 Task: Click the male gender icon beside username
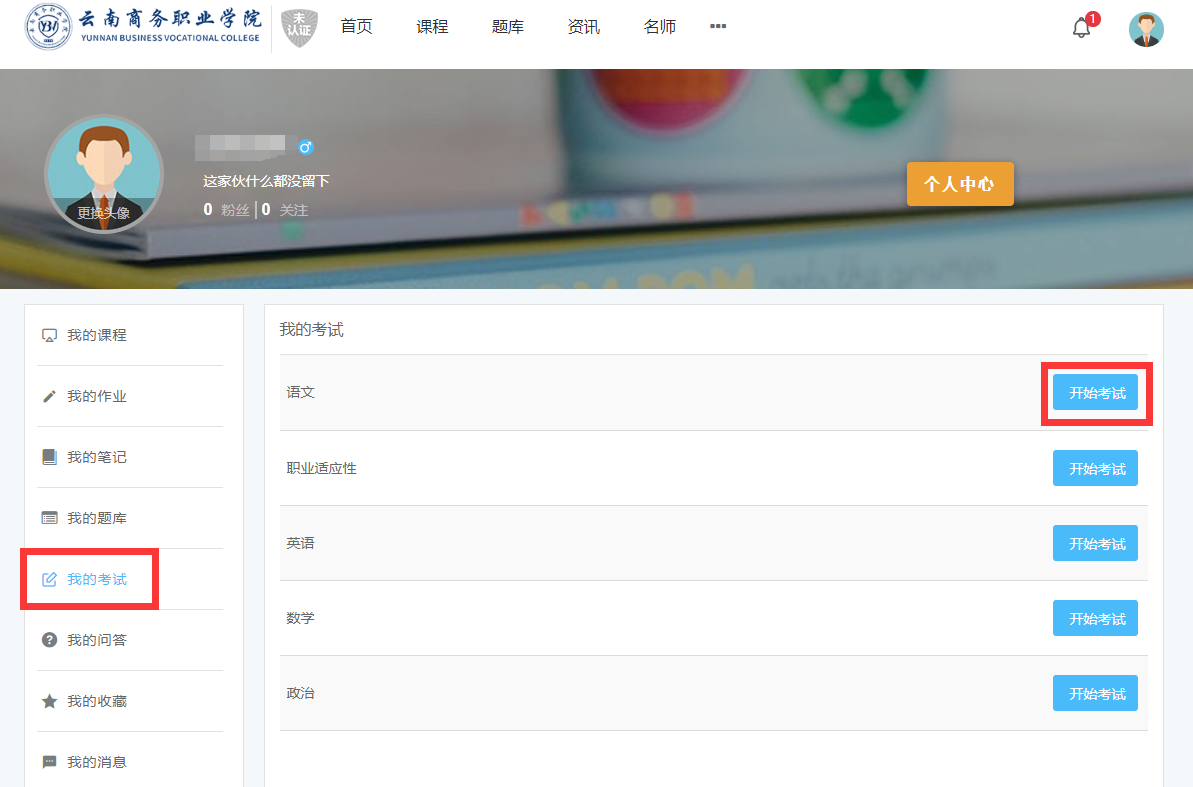pyautogui.click(x=306, y=147)
